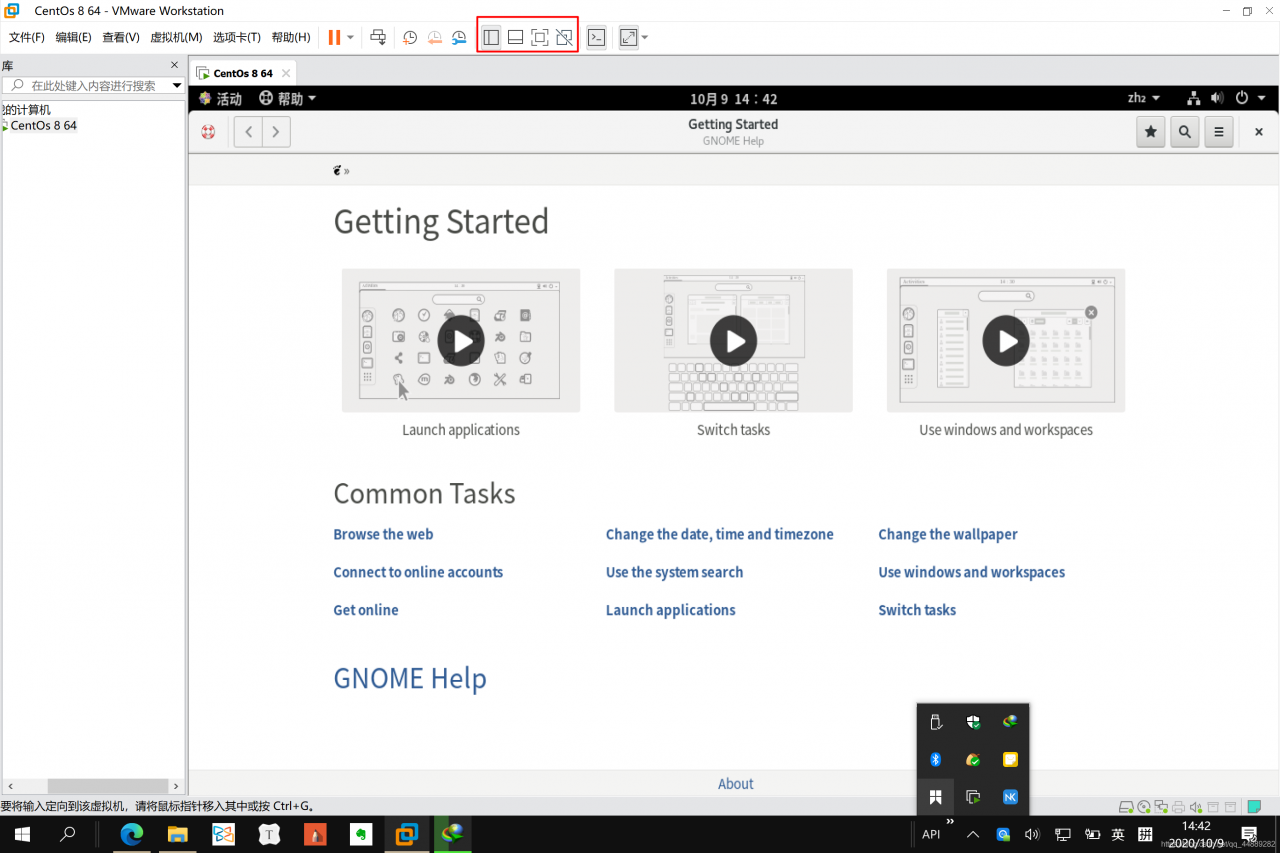Click the CD/DVD device status icon
Screen dimensions: 1280x853
(x=1143, y=807)
